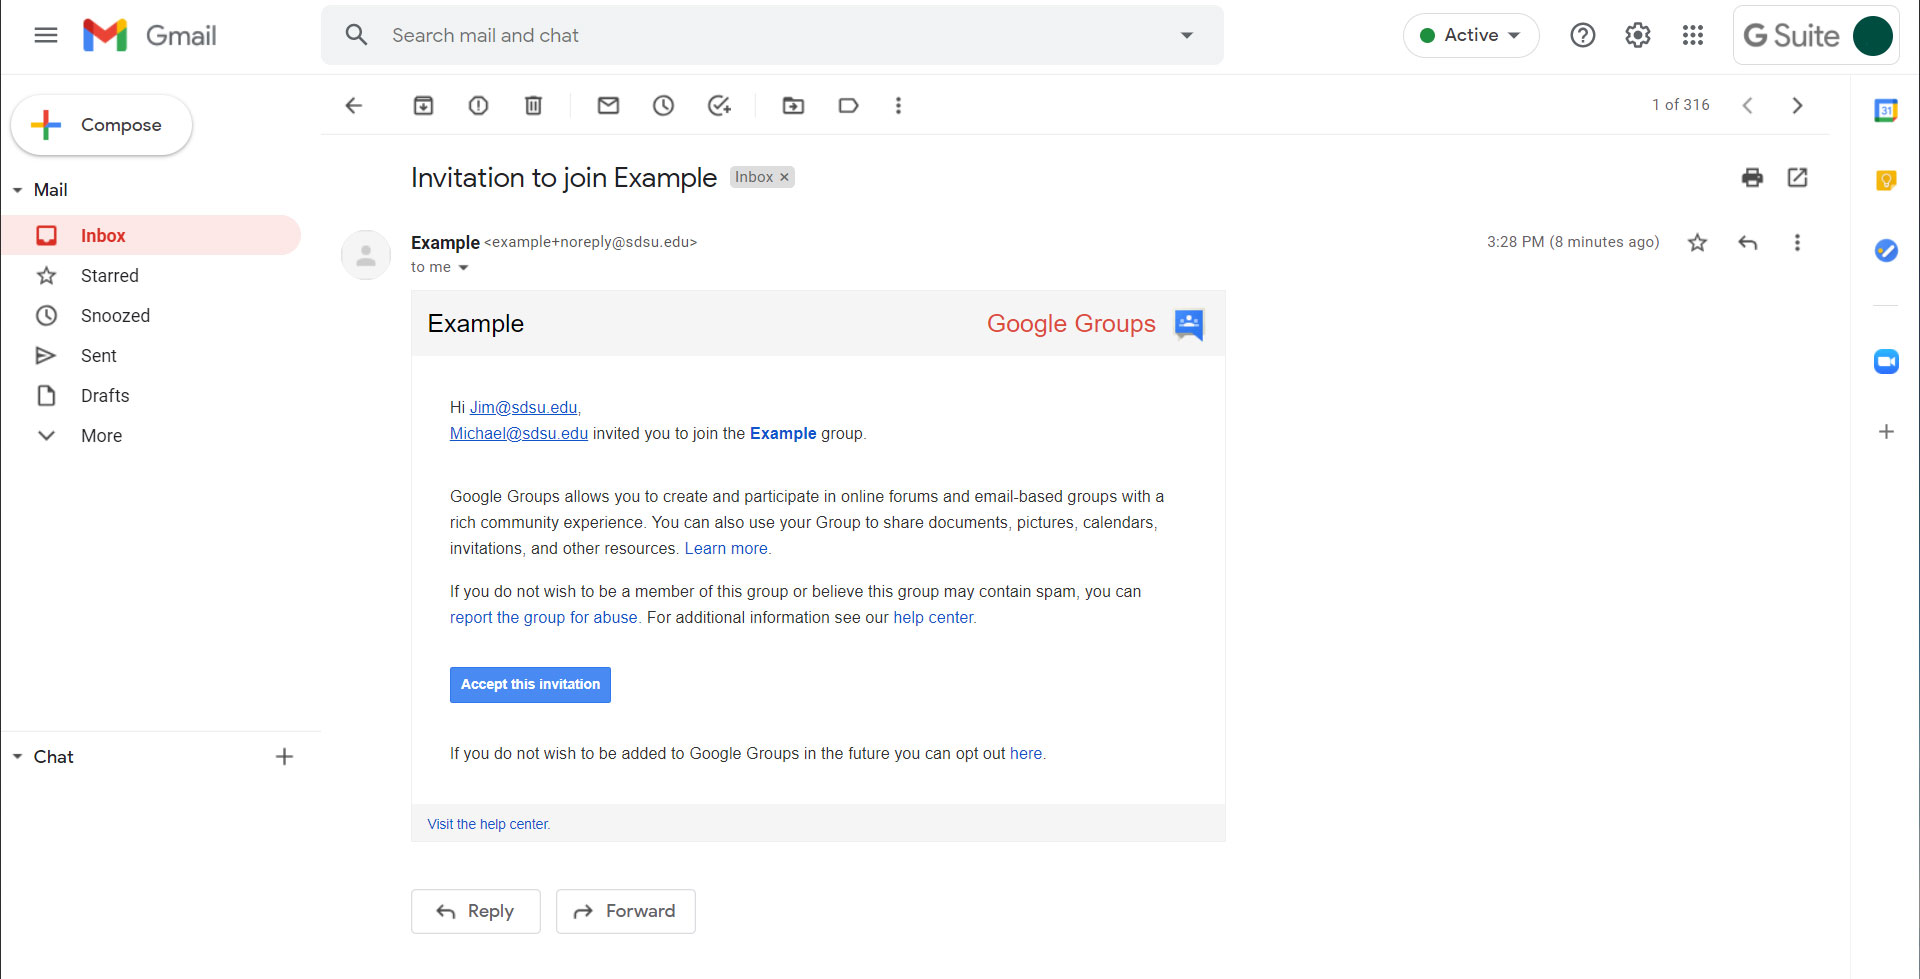Image resolution: width=1920 pixels, height=979 pixels.
Task: Open the Sent folder
Action: pos(151,355)
